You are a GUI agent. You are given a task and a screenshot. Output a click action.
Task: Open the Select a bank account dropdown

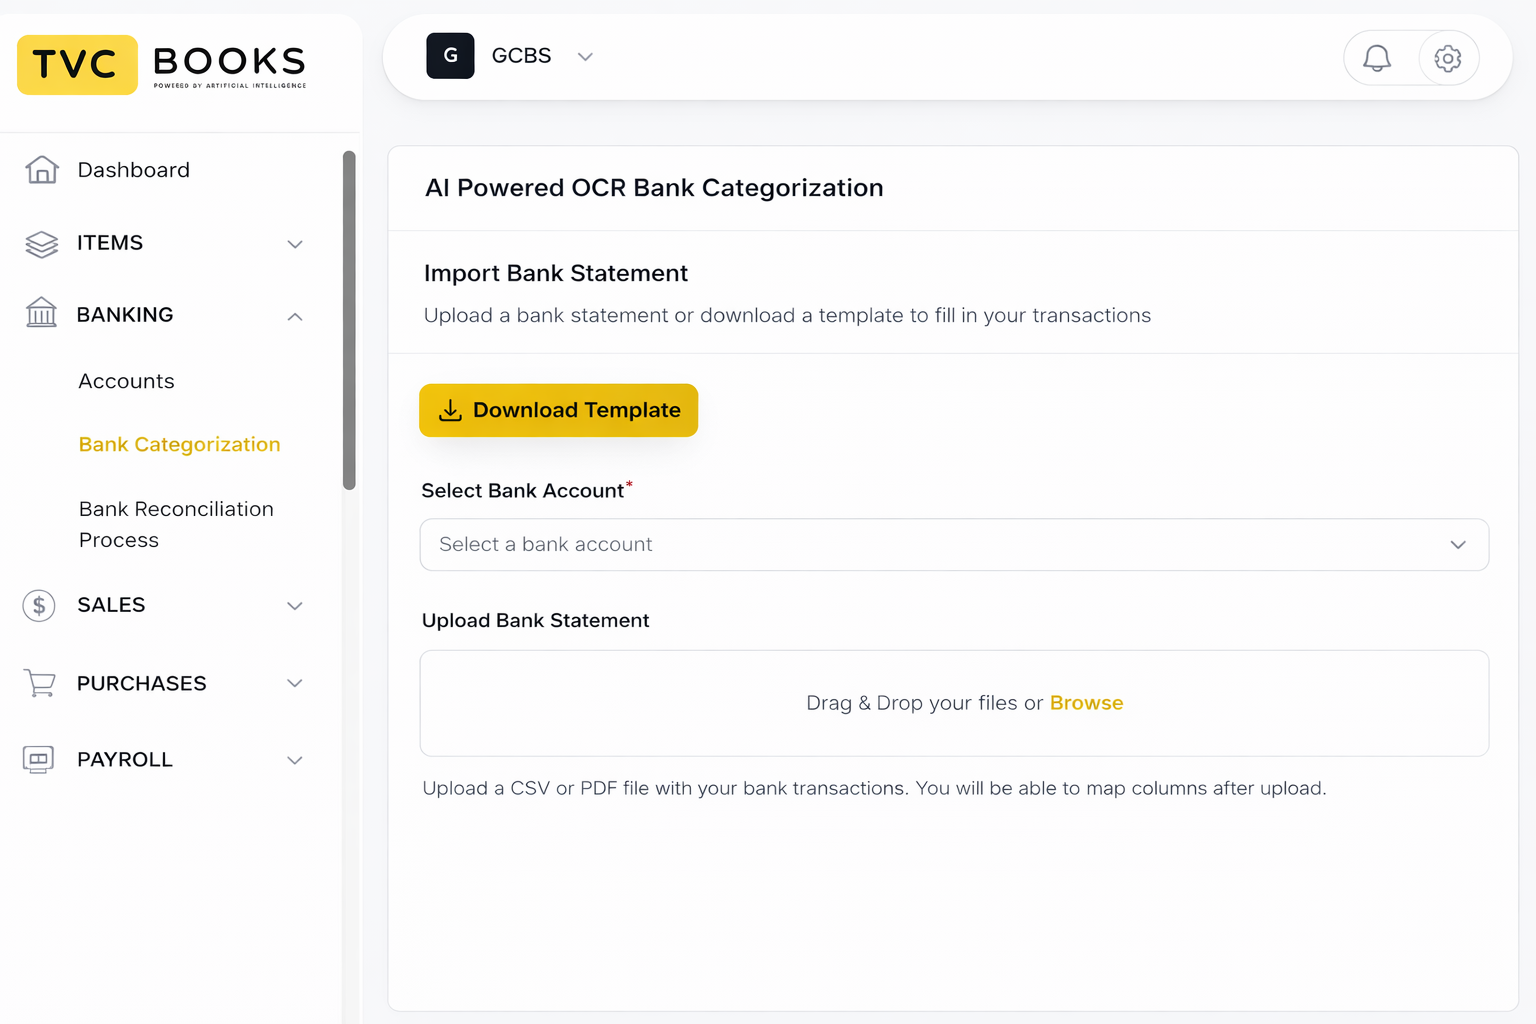point(954,545)
